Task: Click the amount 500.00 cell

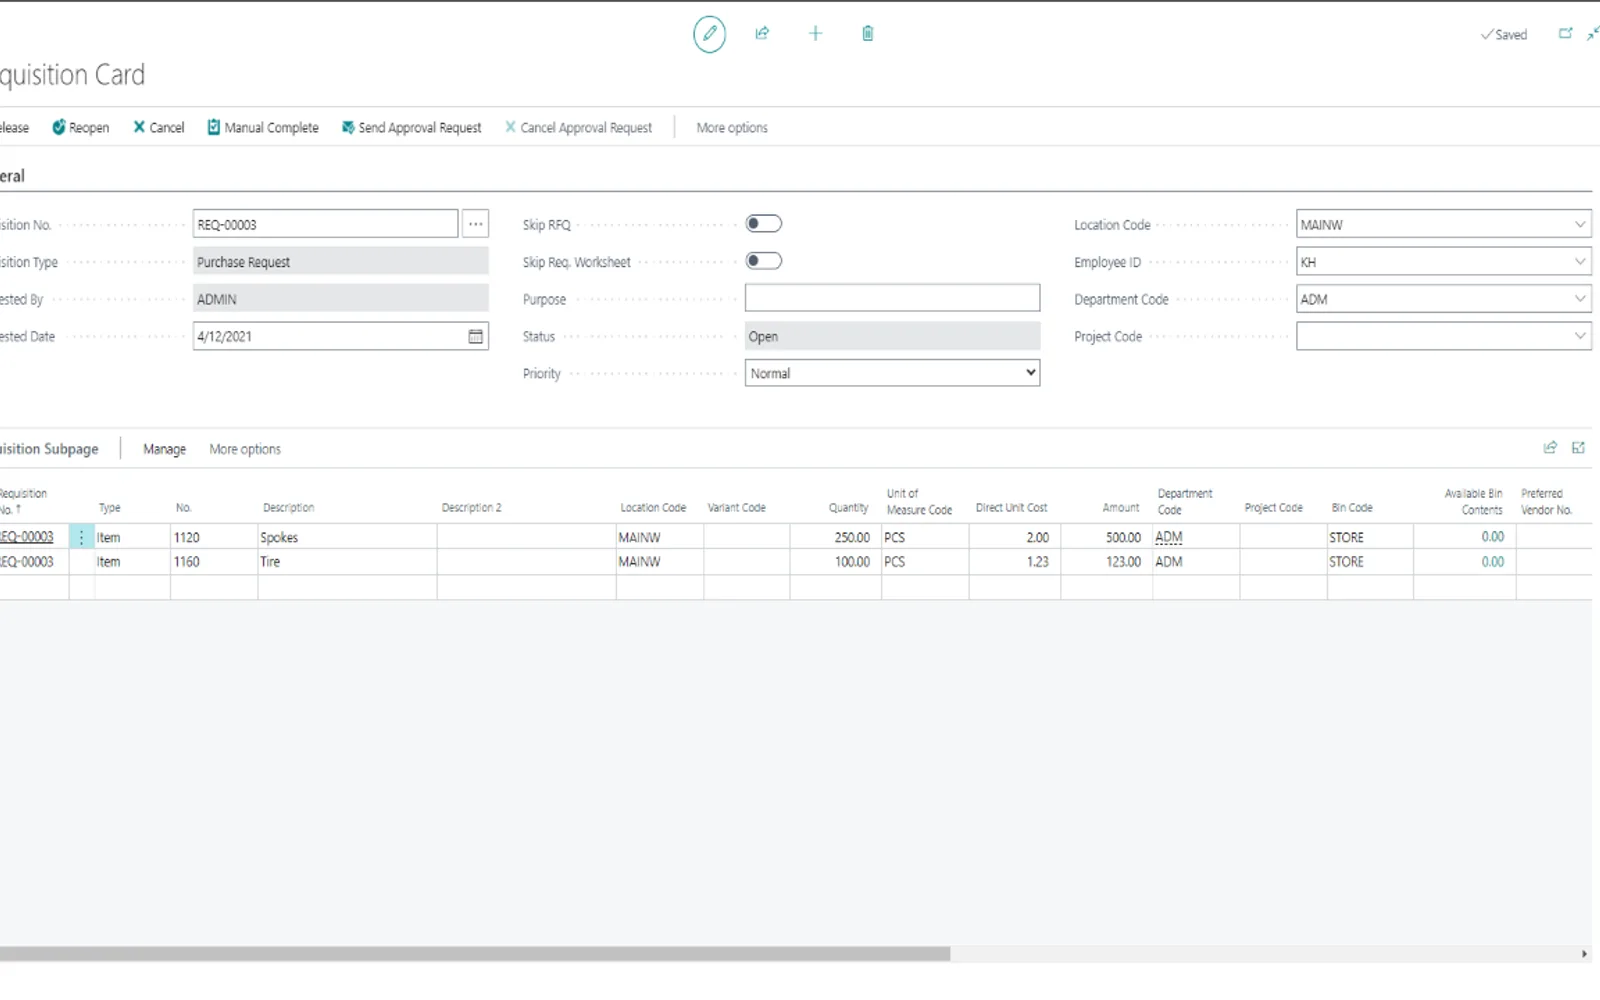Action: click(1106, 537)
